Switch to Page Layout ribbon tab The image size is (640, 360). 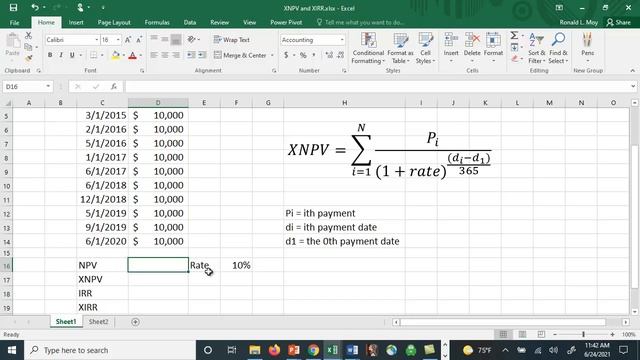point(114,22)
